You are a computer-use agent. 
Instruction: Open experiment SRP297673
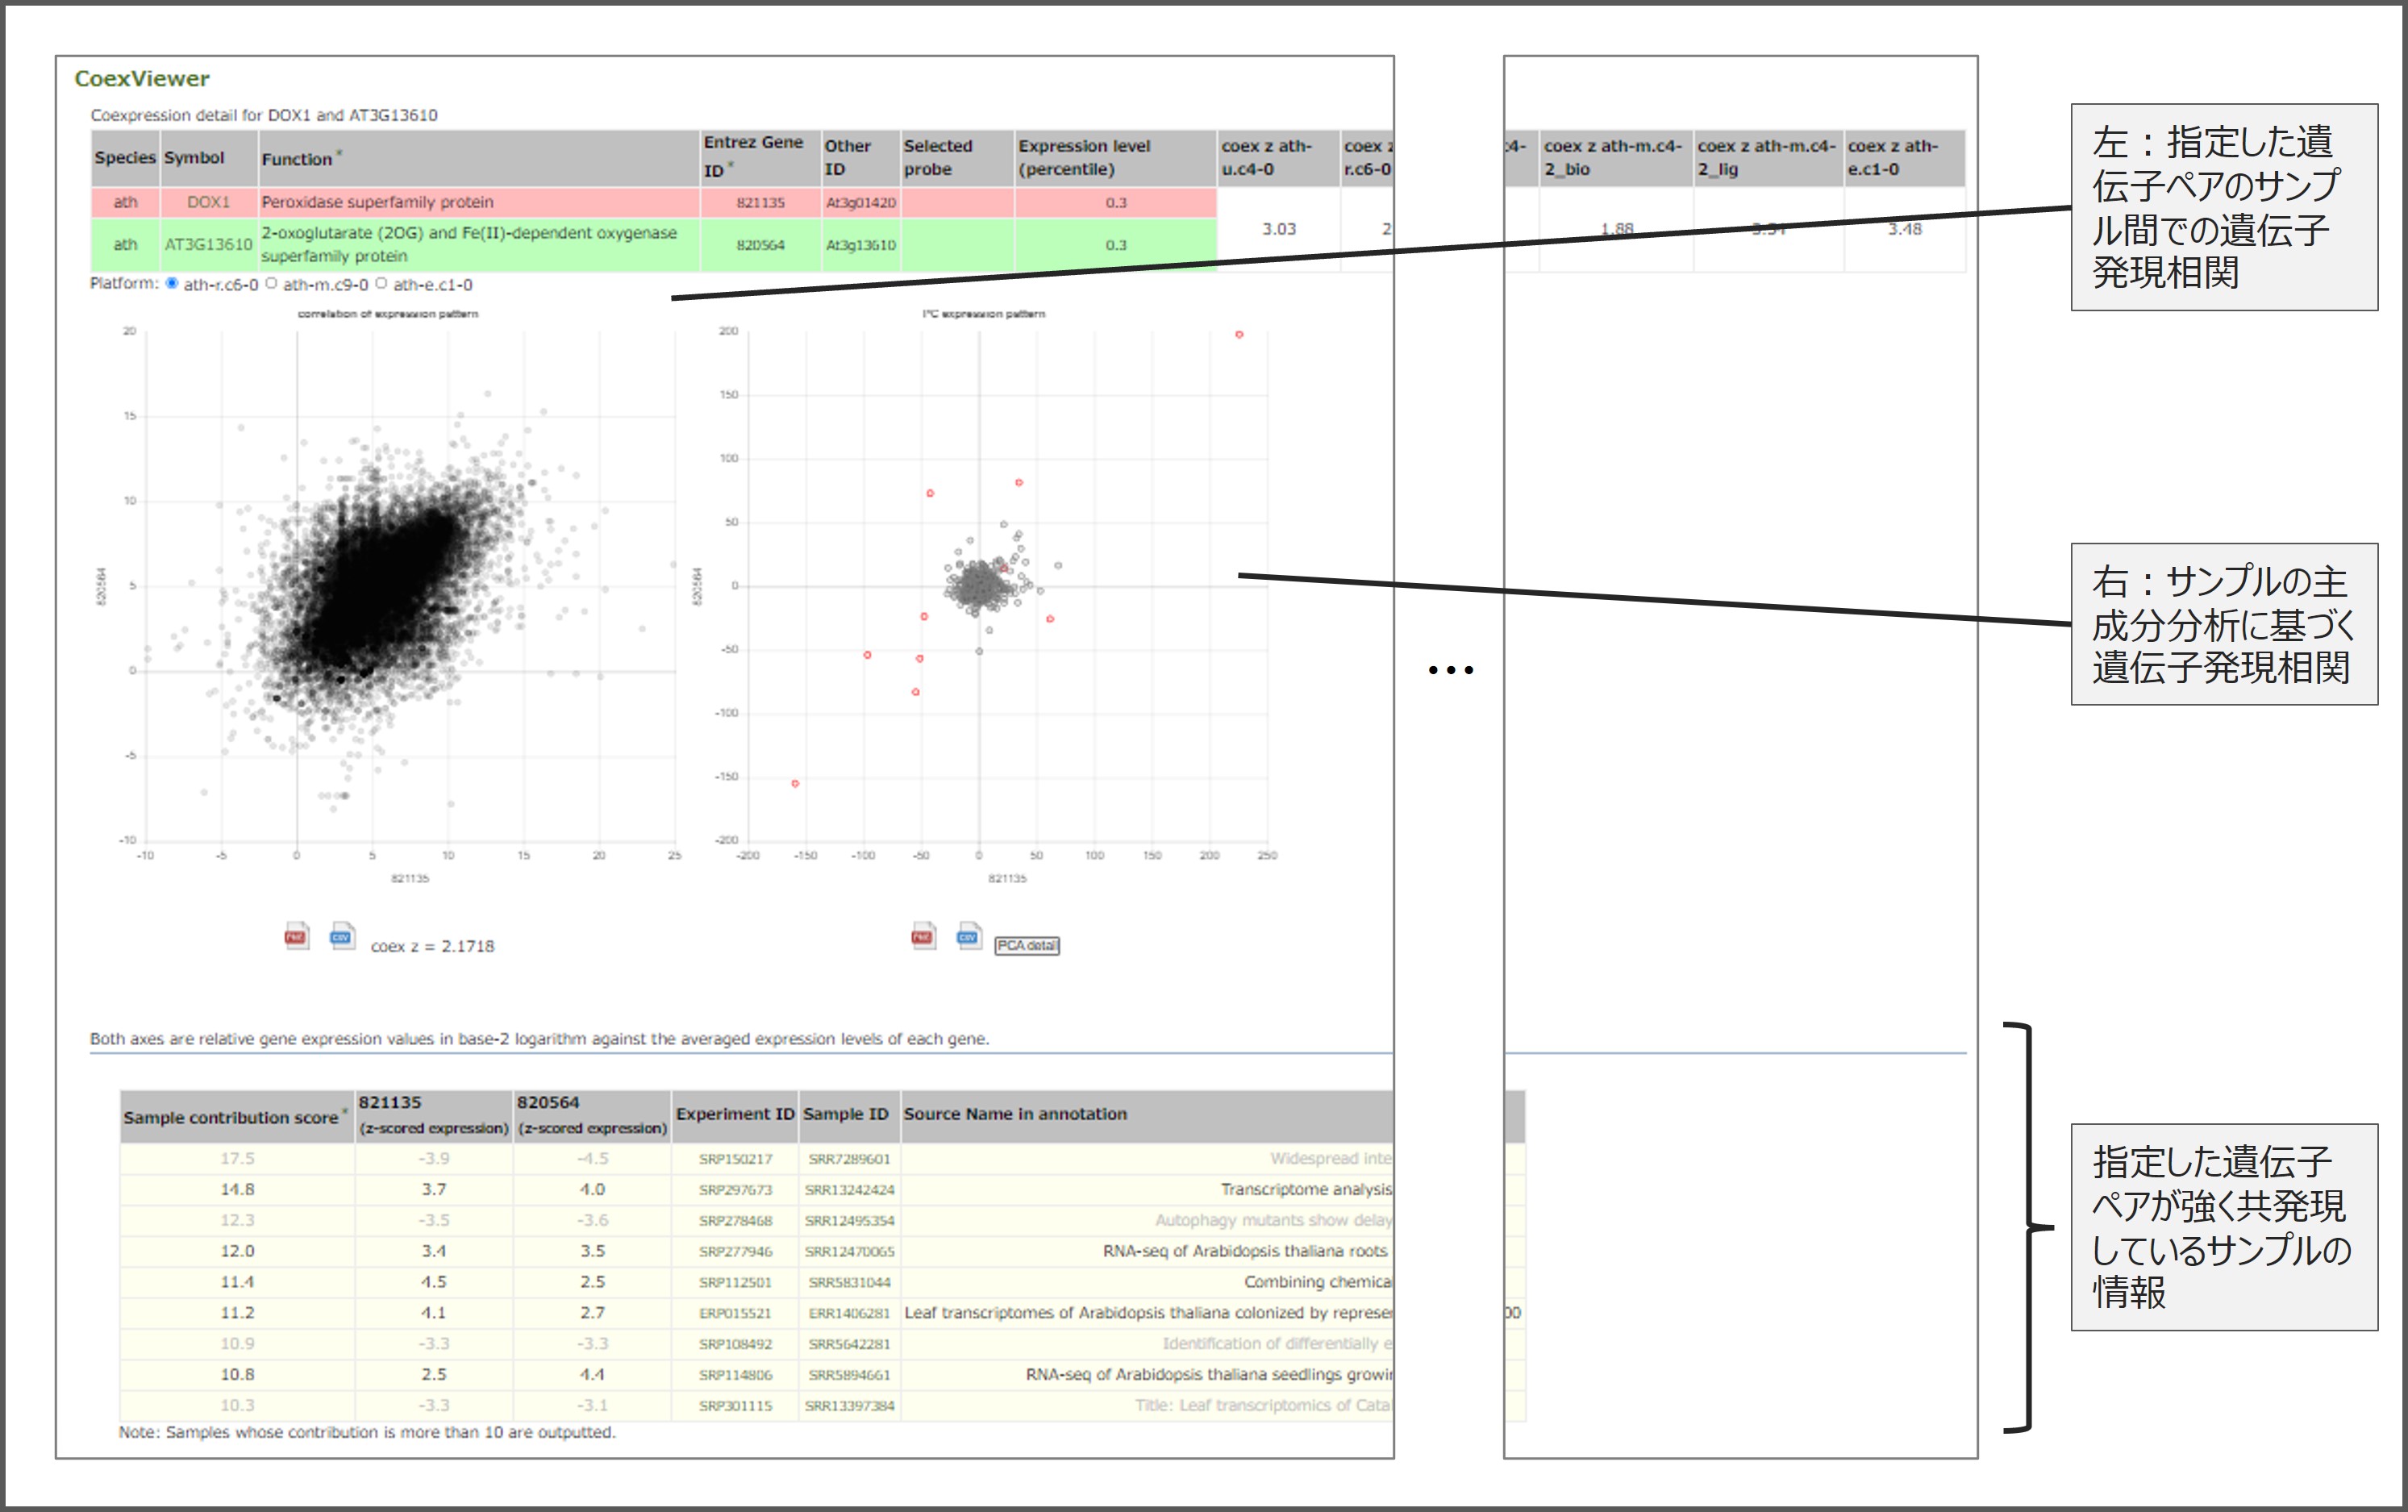[735, 1190]
